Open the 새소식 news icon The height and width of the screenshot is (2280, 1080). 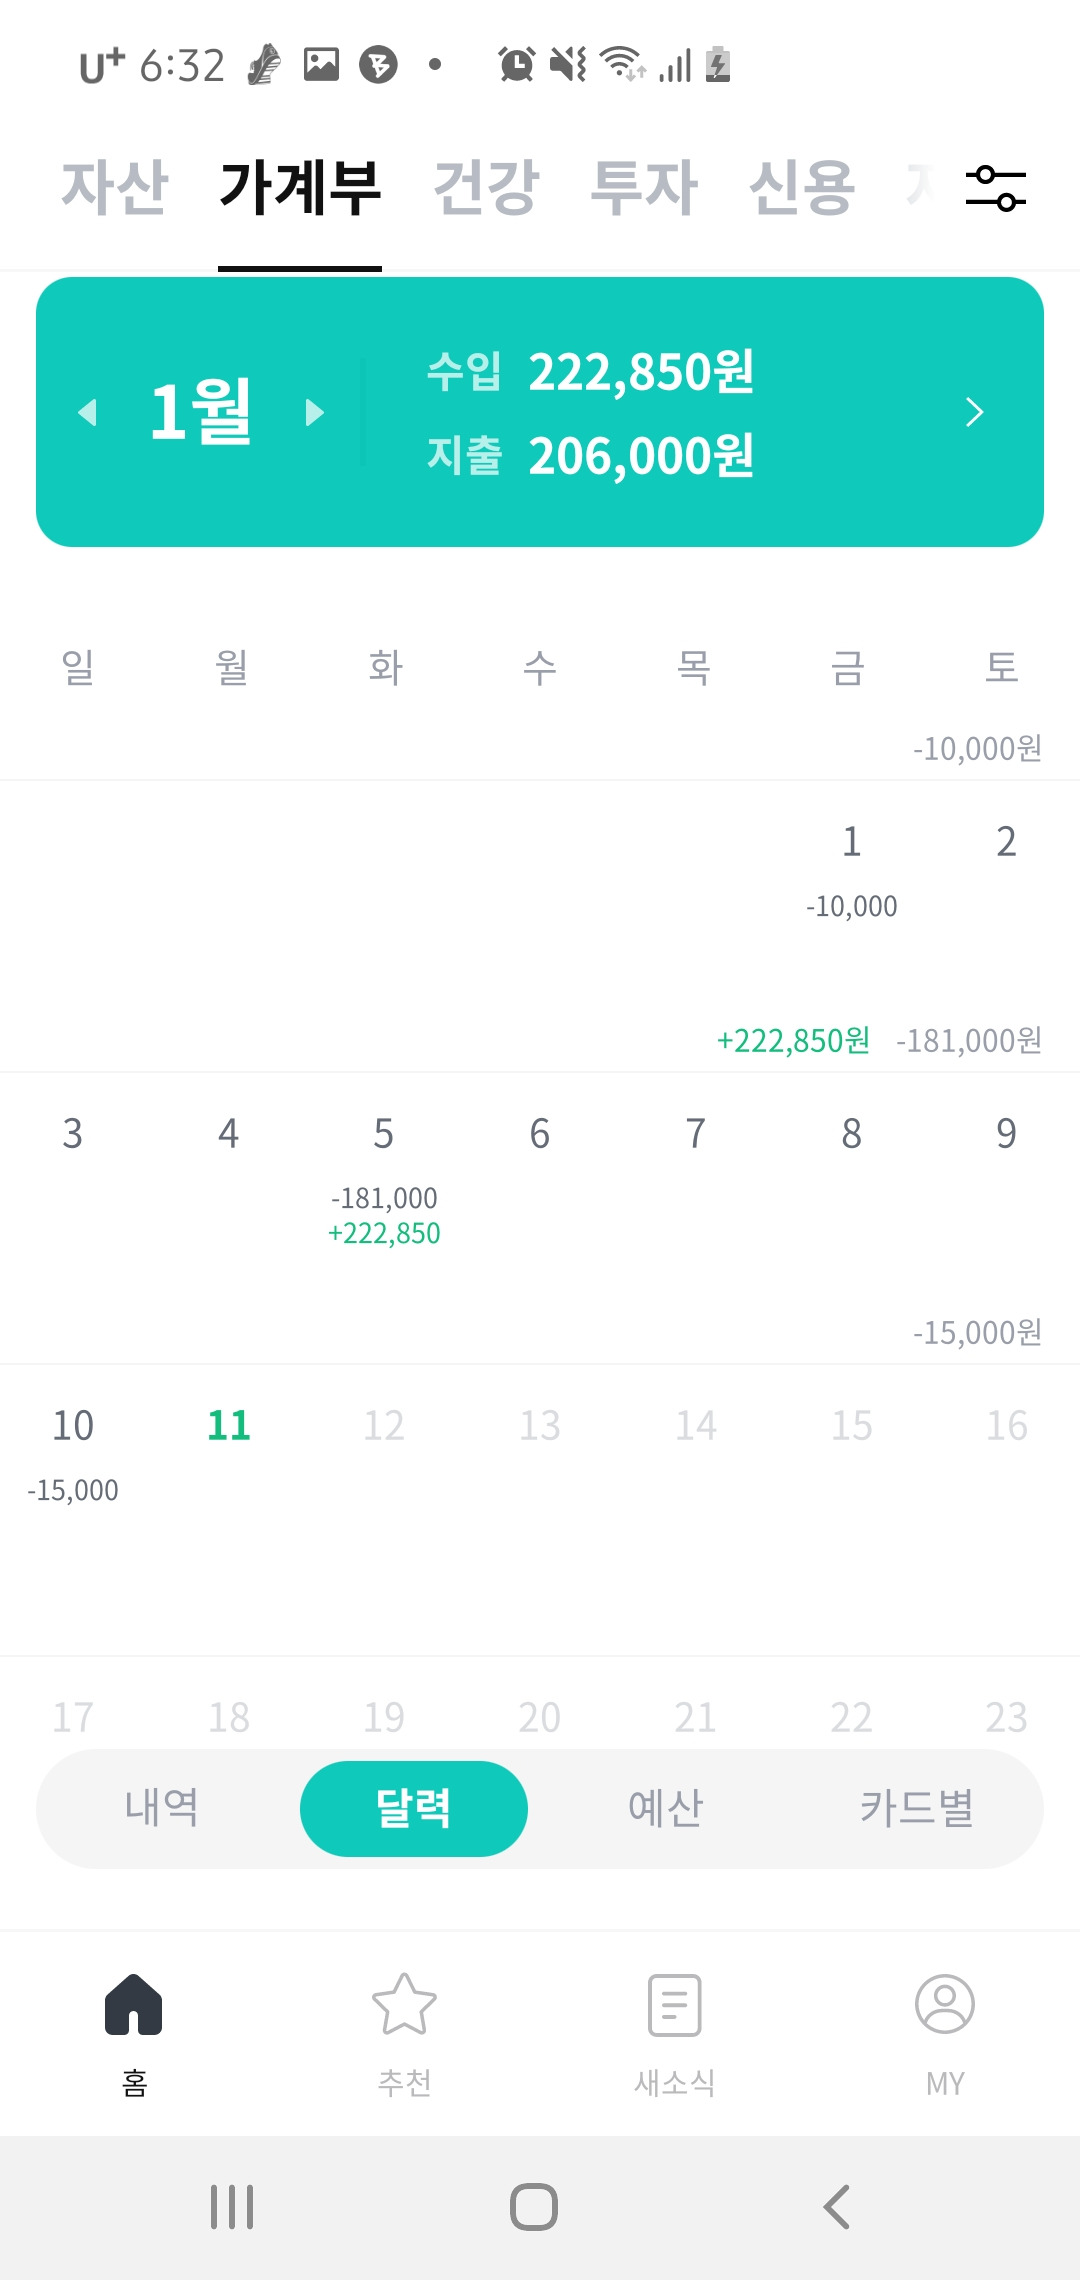pyautogui.click(x=675, y=2005)
